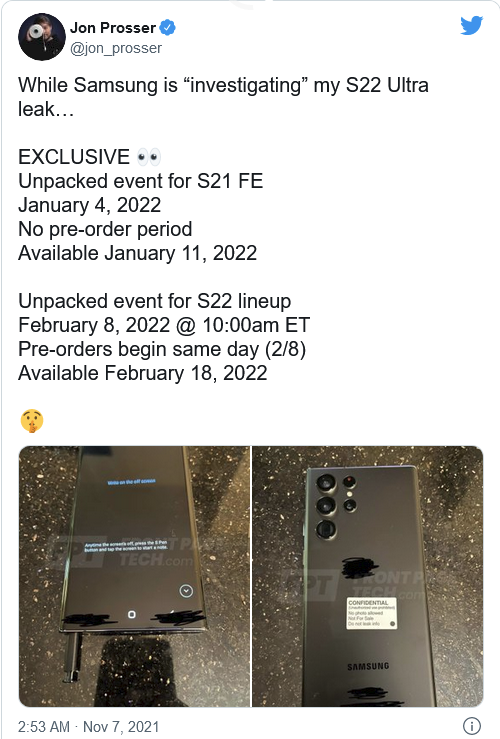Tap the home button icon on phone screen
The image size is (500, 739).
[x=132, y=614]
